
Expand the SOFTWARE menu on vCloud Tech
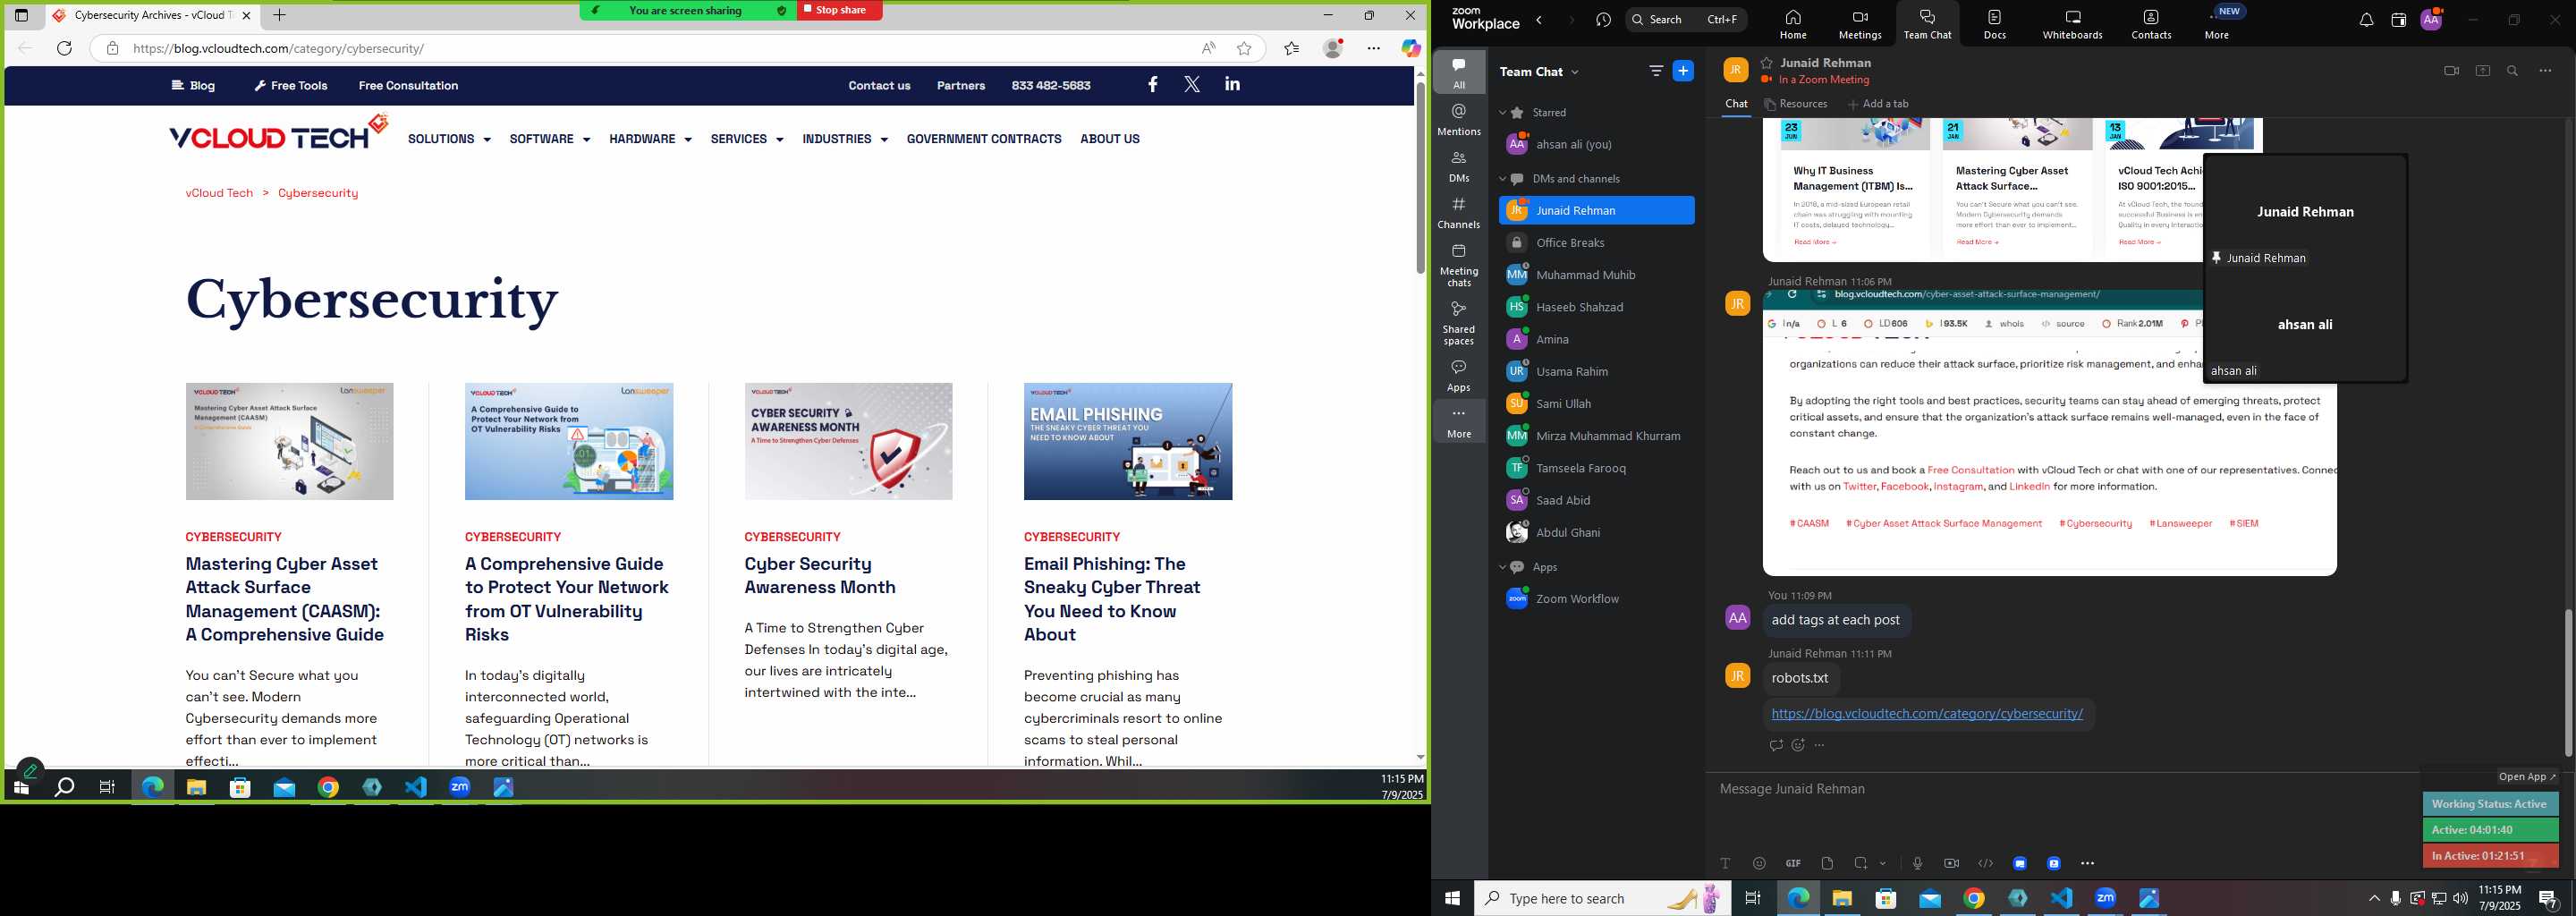550,139
